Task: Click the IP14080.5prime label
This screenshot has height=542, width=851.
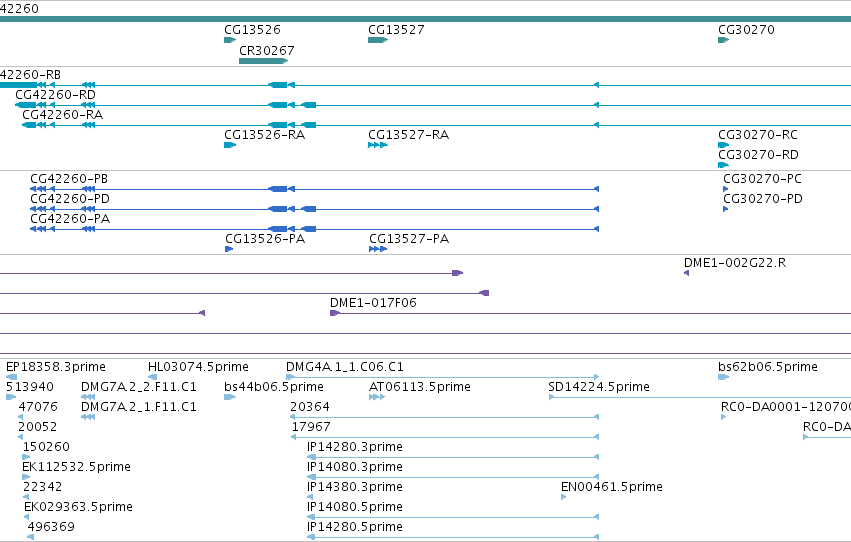Action: [x=354, y=508]
